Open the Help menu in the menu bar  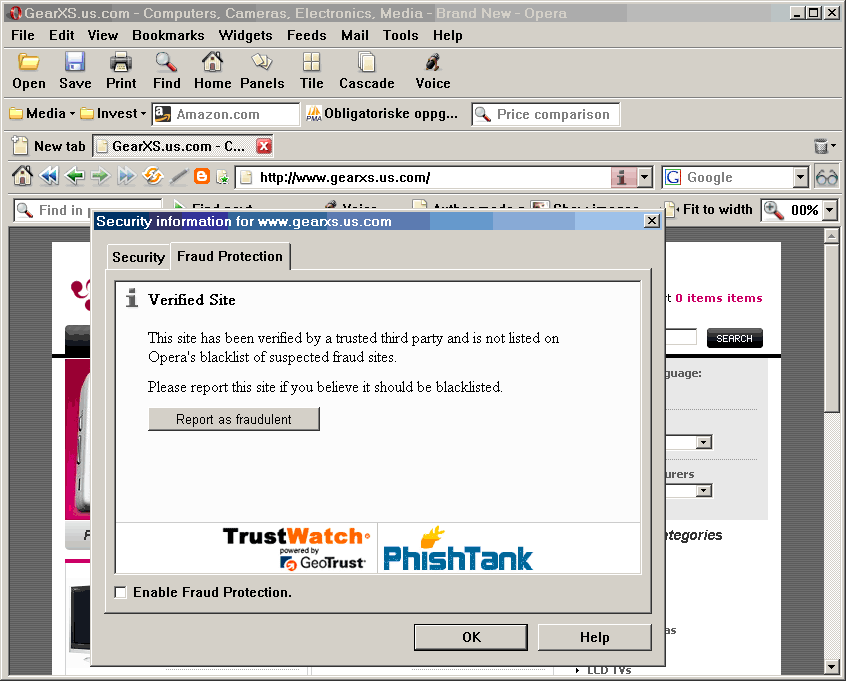tap(447, 36)
